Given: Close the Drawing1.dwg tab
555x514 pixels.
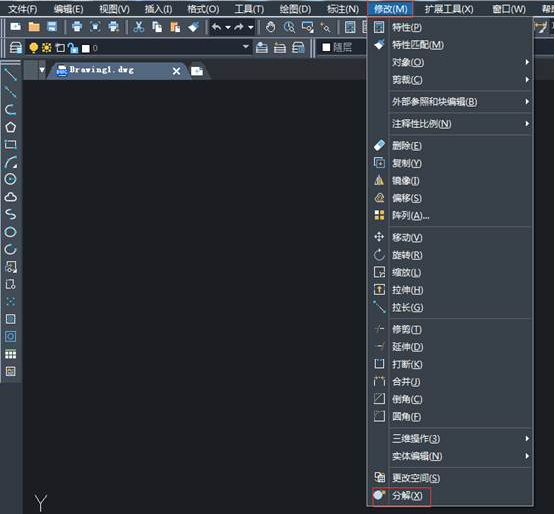Looking at the screenshot, I should click(176, 71).
